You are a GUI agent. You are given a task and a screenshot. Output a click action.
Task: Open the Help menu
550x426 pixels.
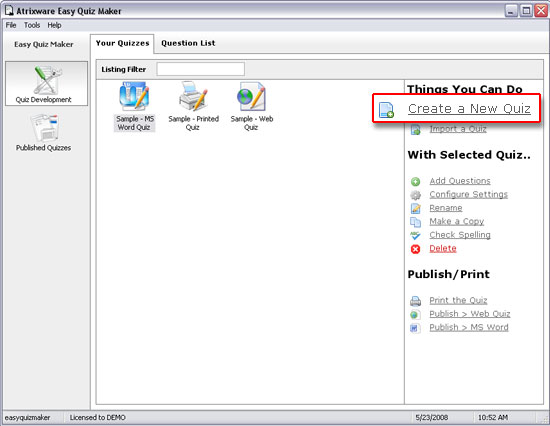[x=54, y=25]
